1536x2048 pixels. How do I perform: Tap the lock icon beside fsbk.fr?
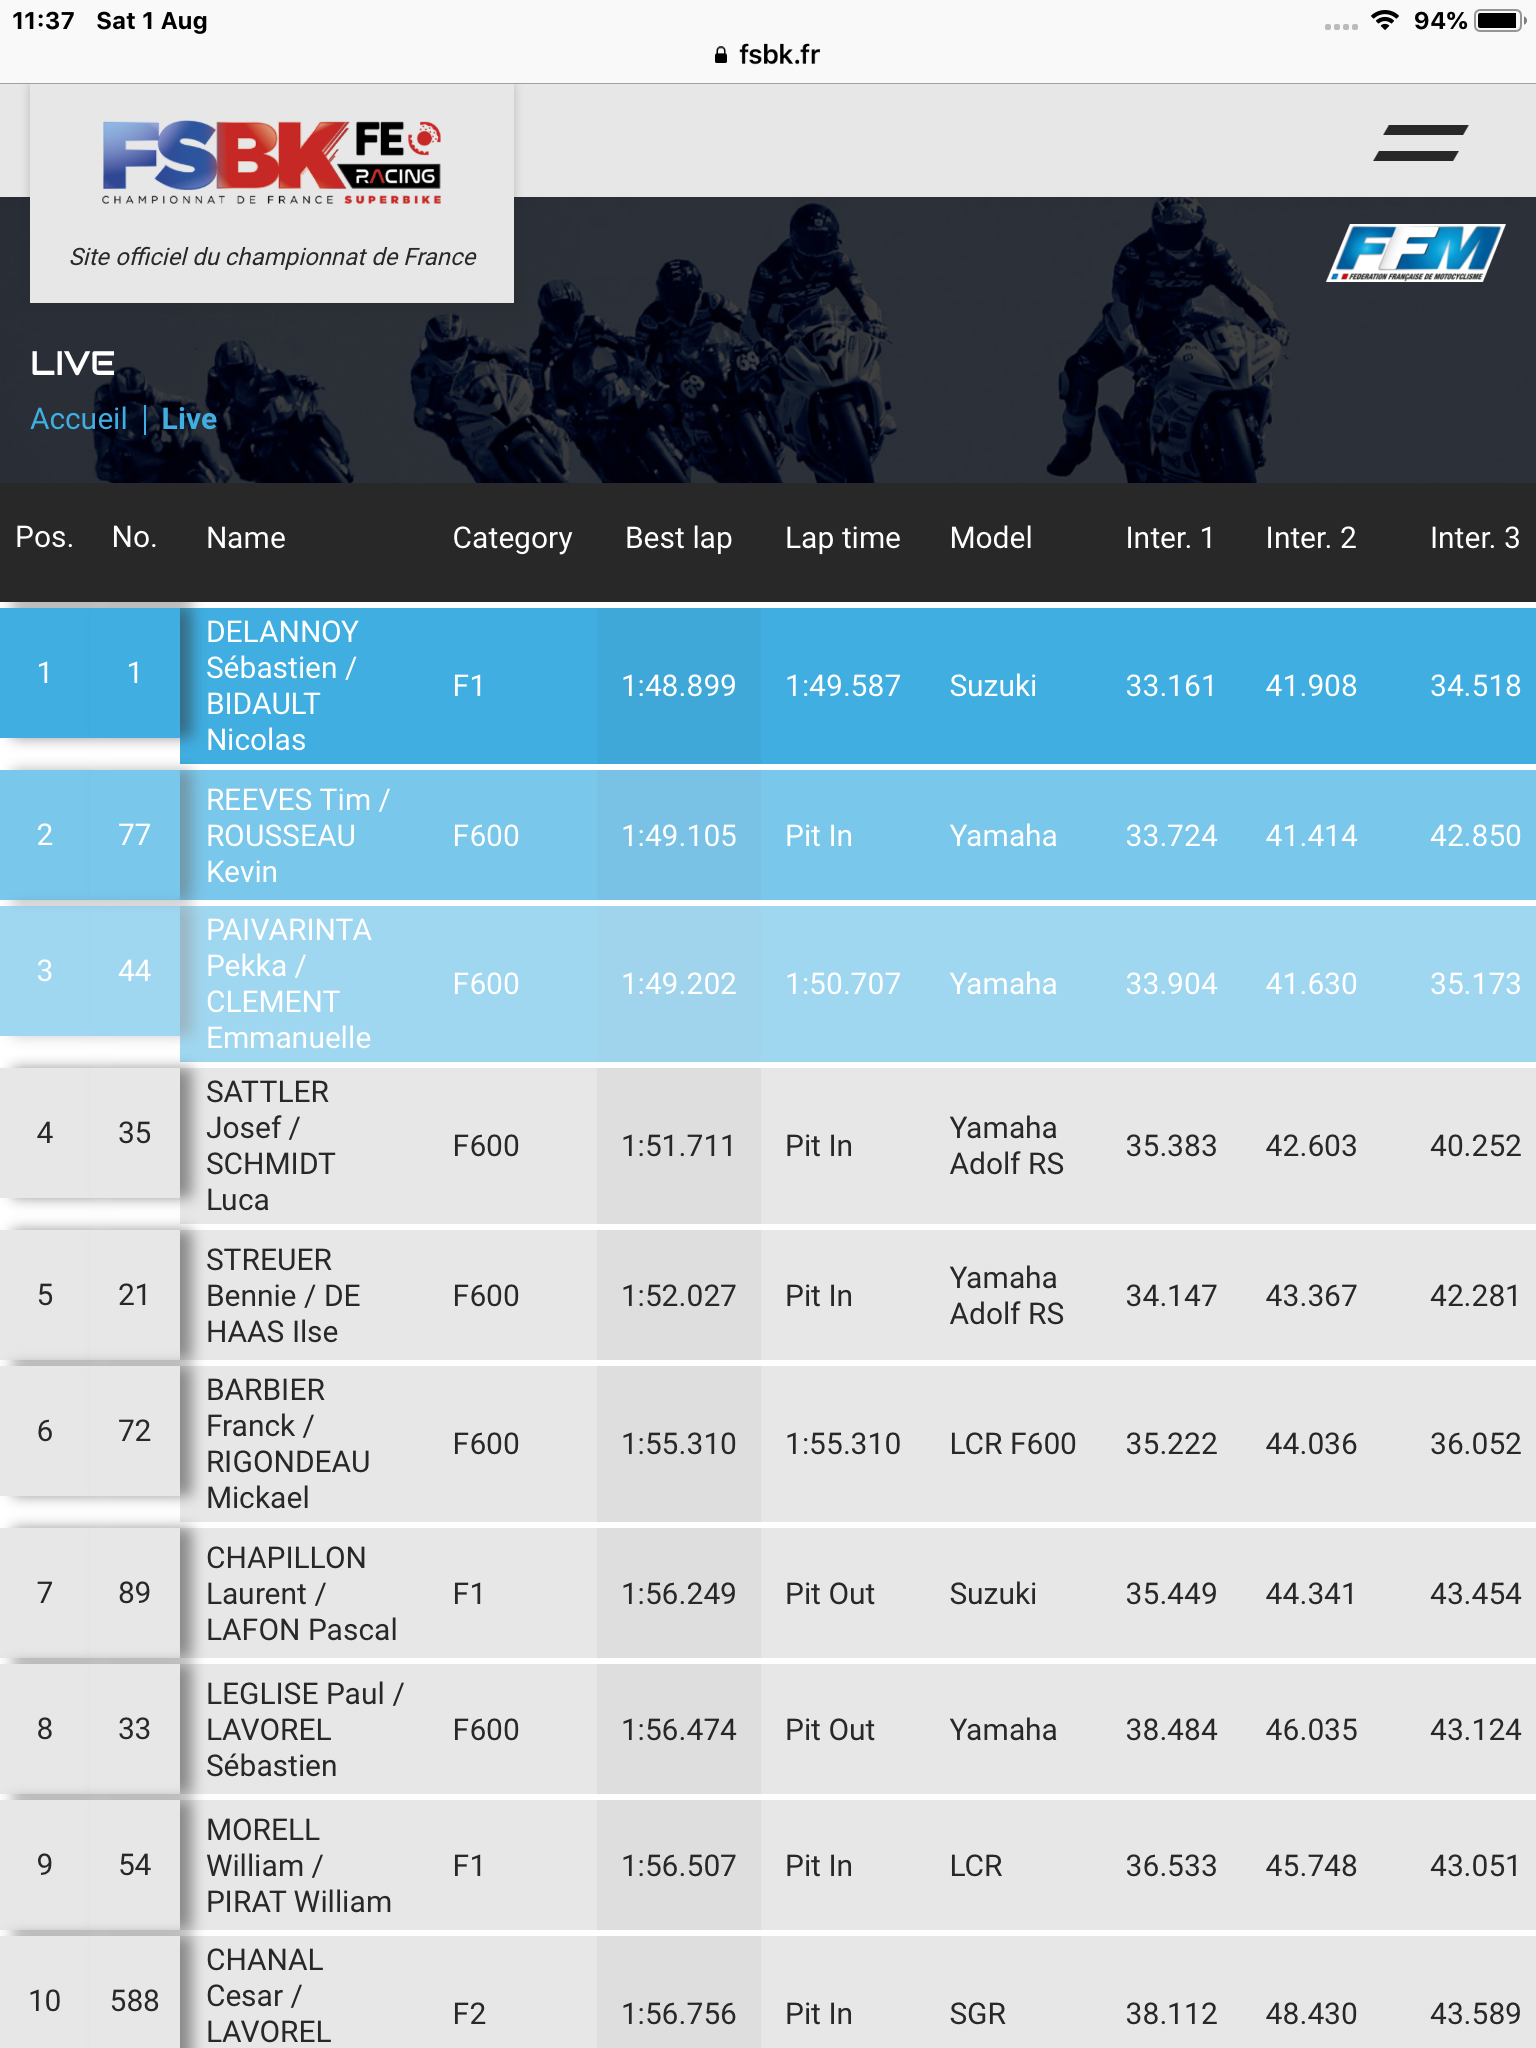(x=721, y=55)
